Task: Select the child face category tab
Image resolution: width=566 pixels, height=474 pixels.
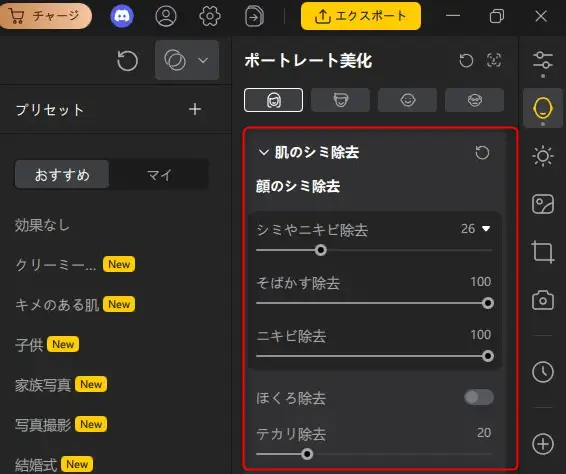Action: click(x=408, y=100)
